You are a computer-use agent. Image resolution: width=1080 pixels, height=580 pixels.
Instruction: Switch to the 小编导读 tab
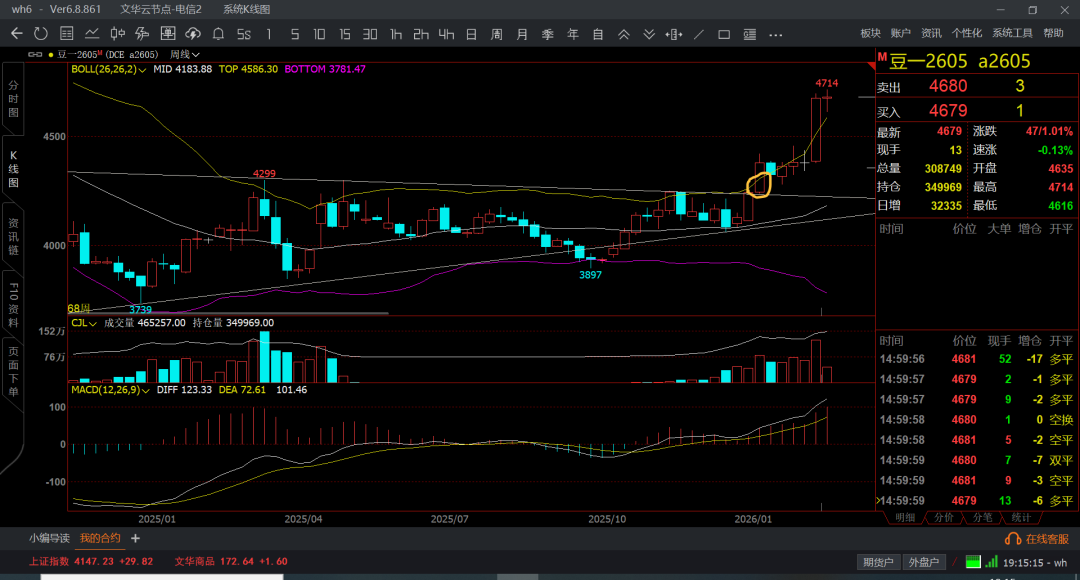(49, 538)
